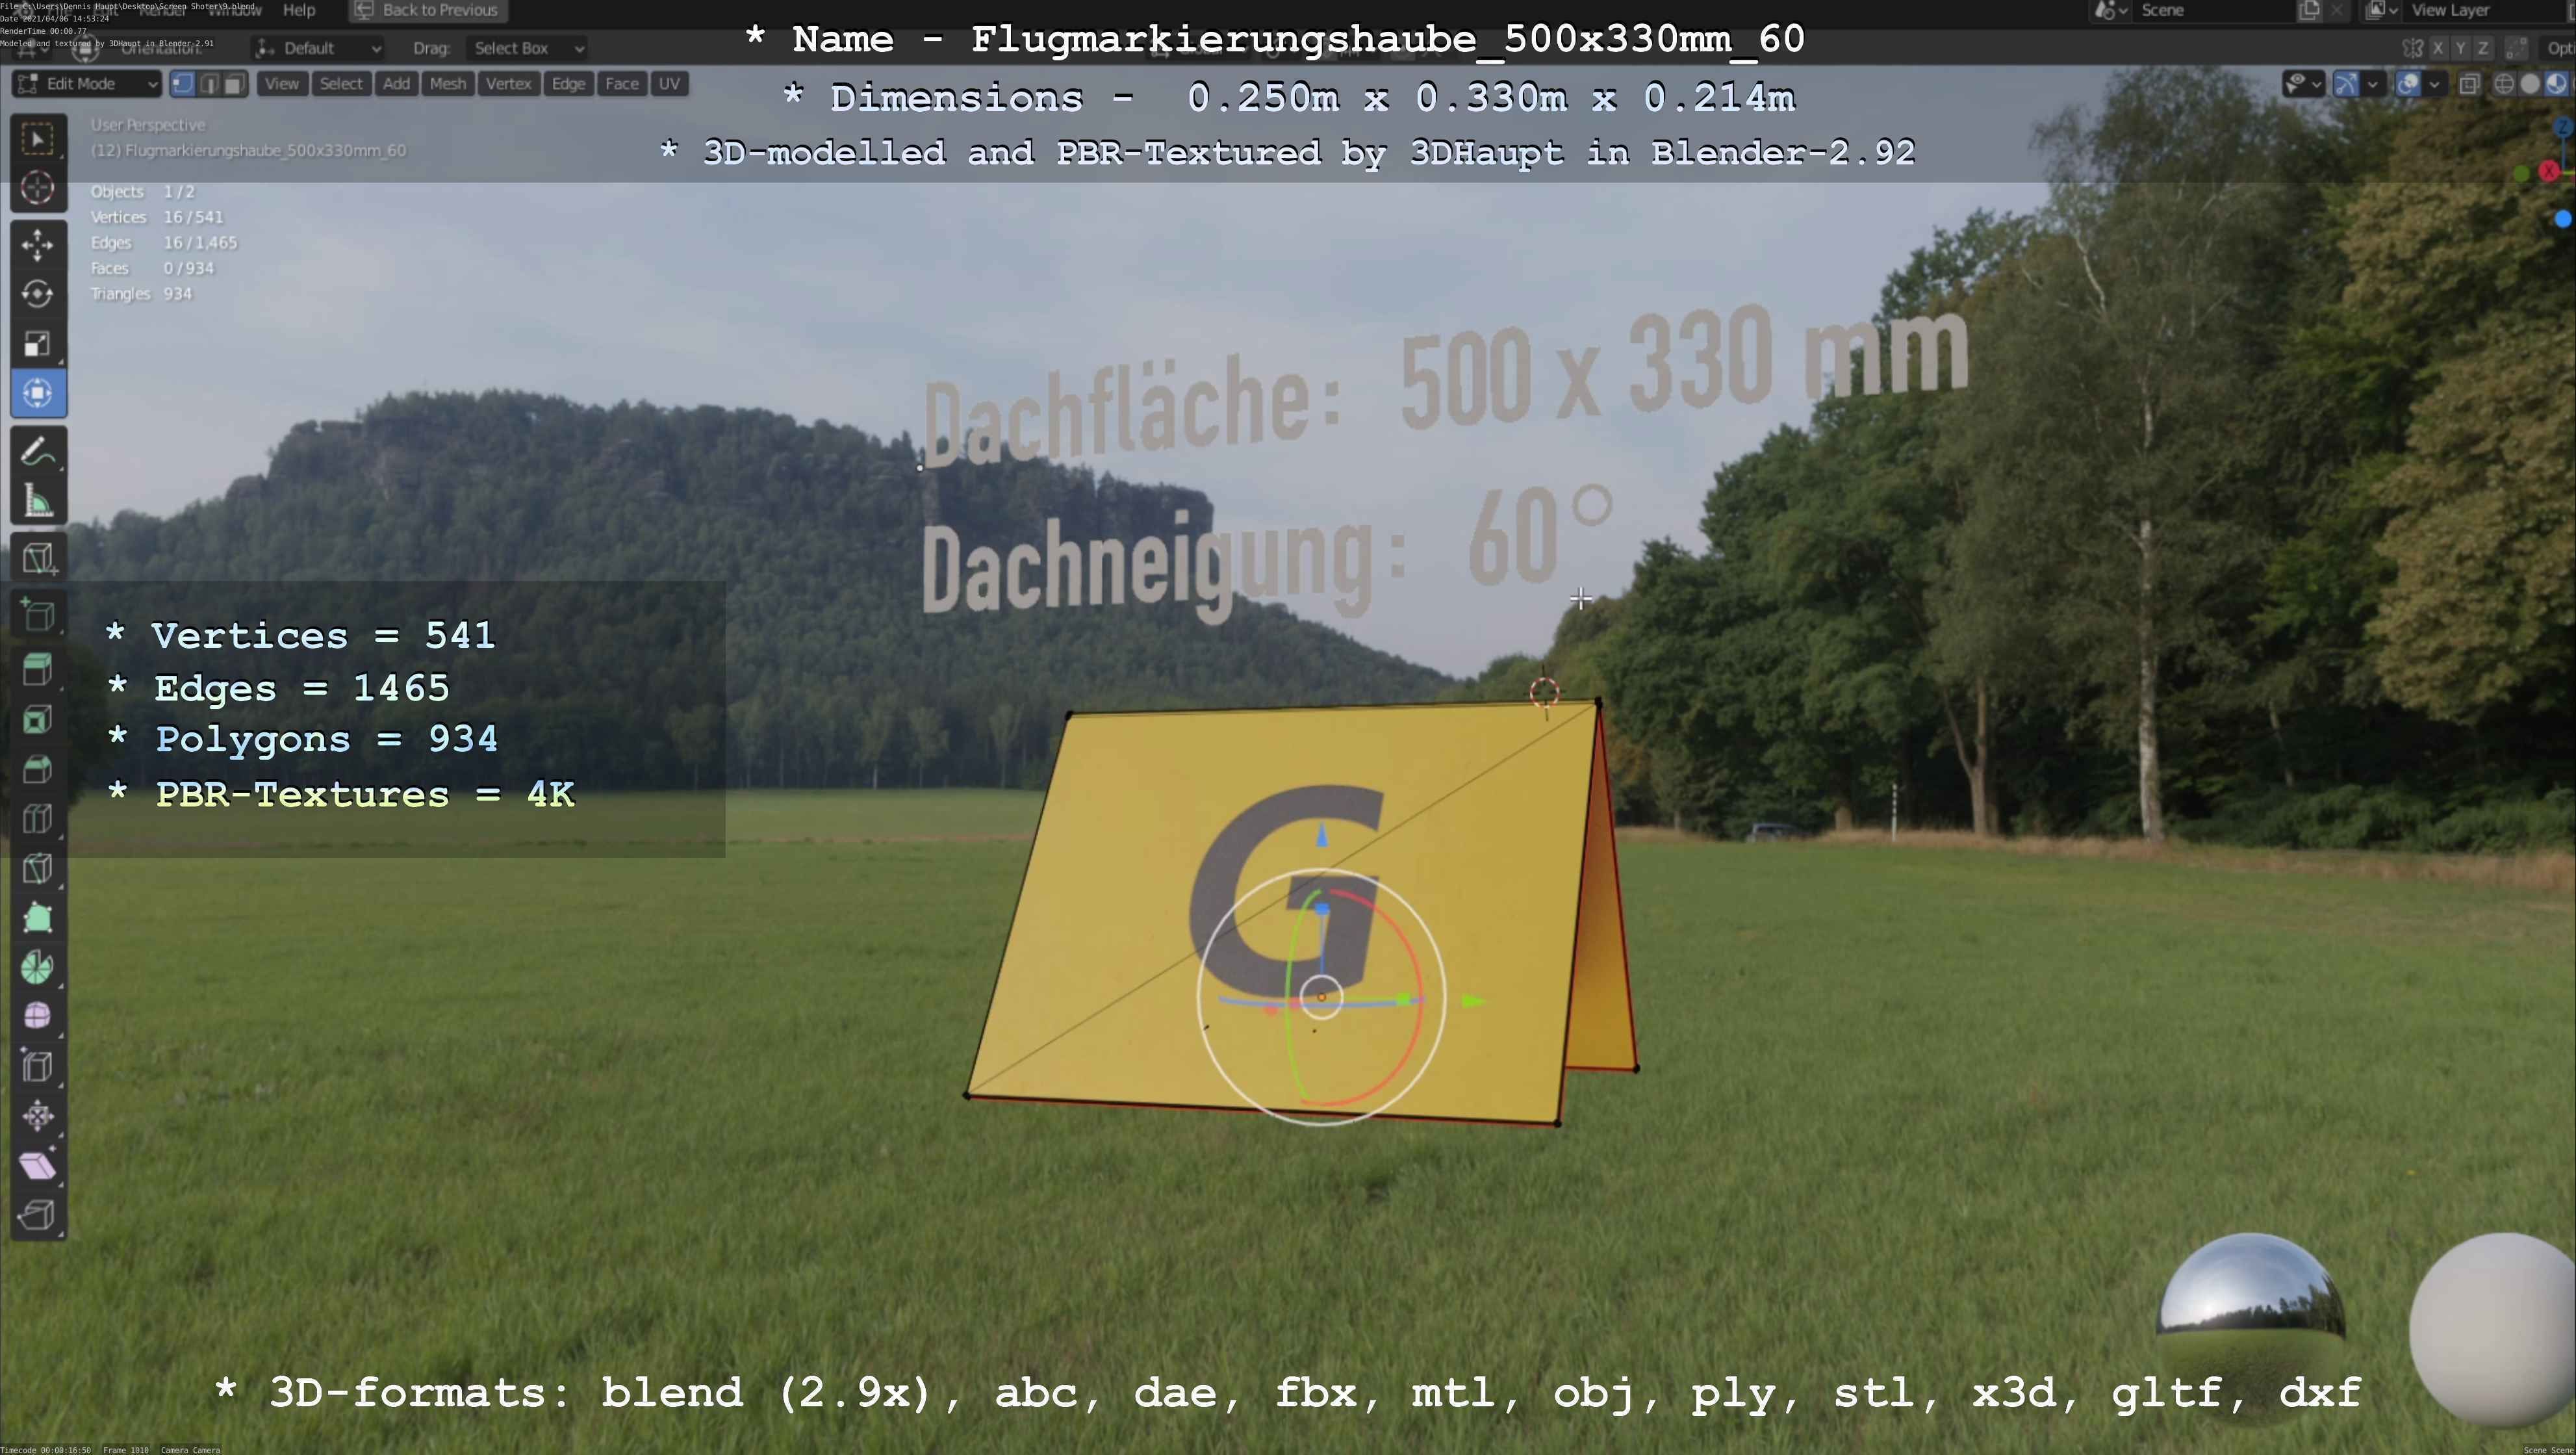2576x1455 pixels.
Task: Click the red X axis on navigation gizmo
Action: click(2549, 171)
